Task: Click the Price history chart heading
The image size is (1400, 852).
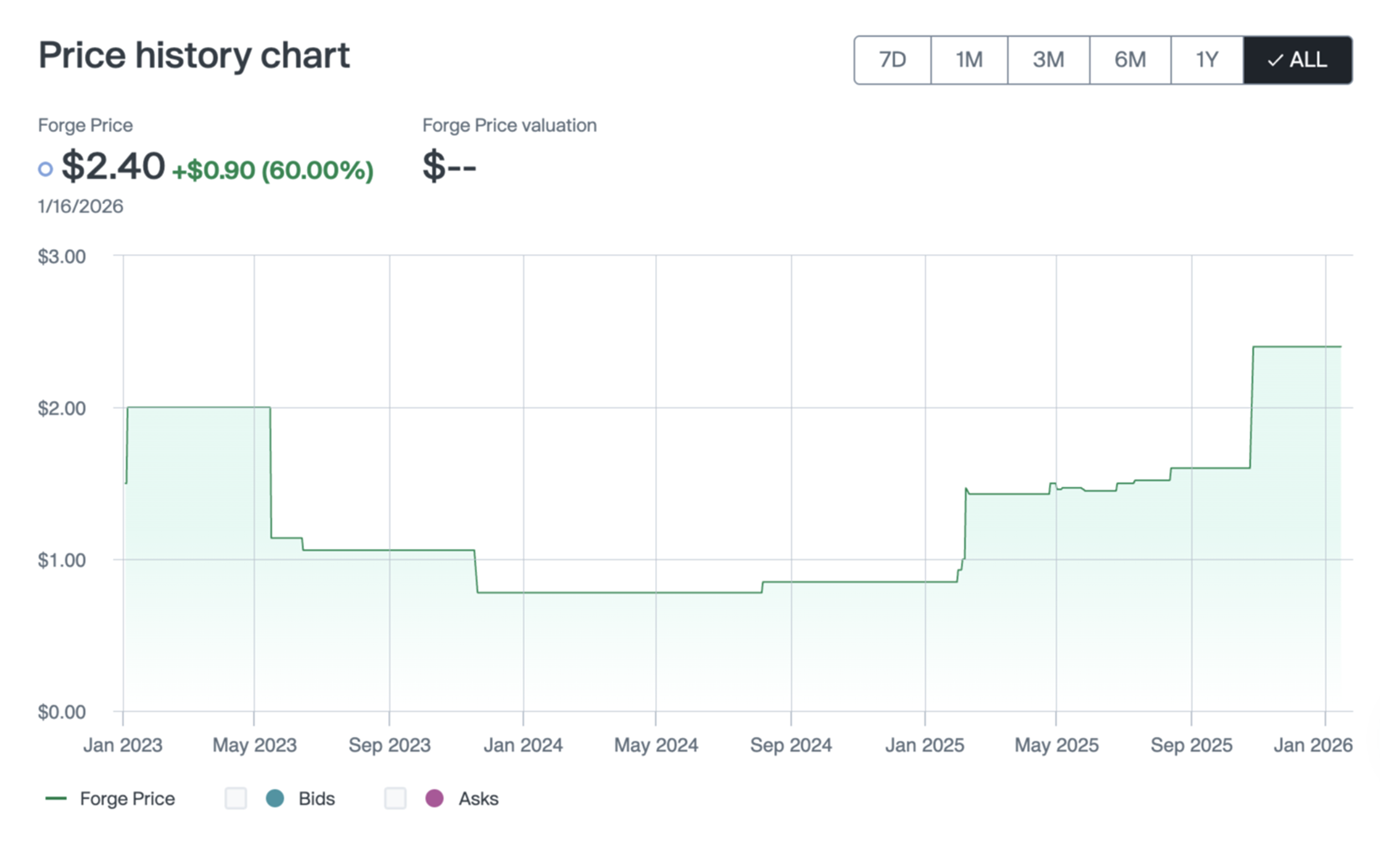Action: coord(194,56)
